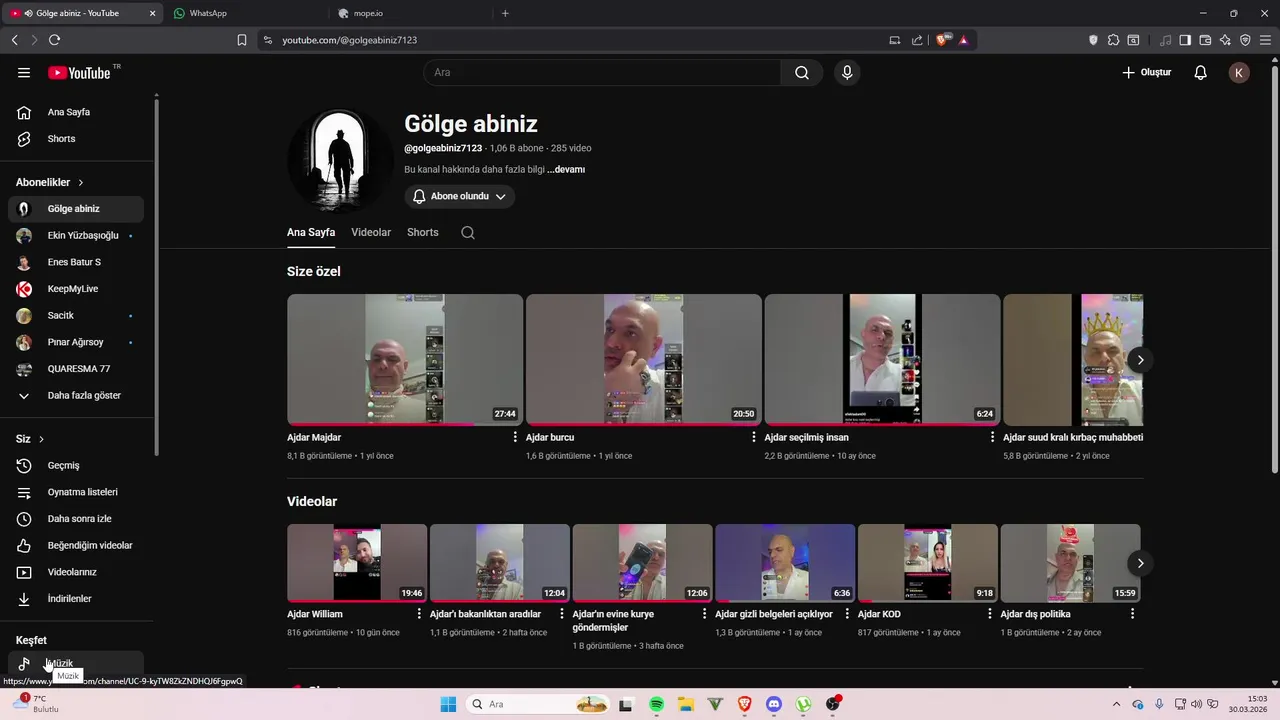The height and width of the screenshot is (720, 1280).
Task: Switch to the channel Shorts tab
Action: (x=423, y=232)
